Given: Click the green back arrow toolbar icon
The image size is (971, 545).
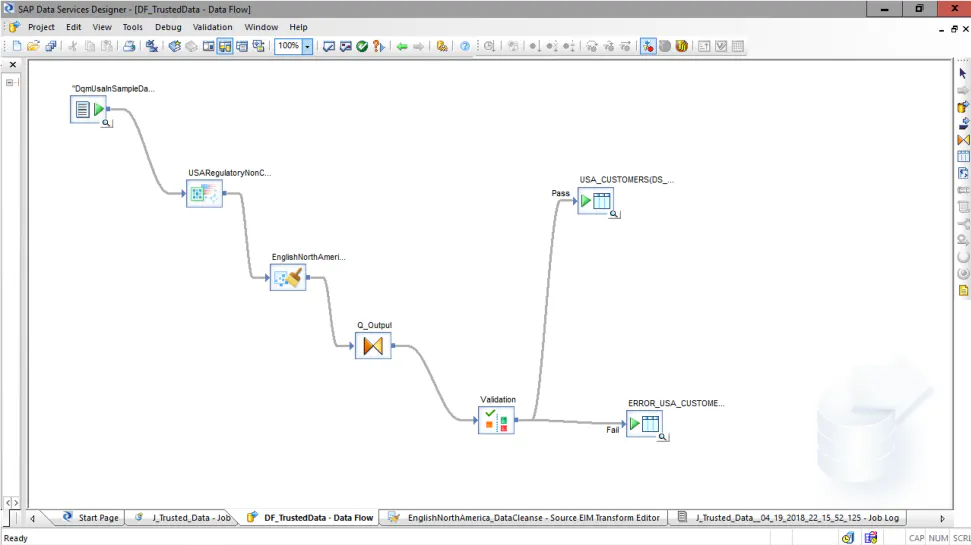Looking at the screenshot, I should 402,46.
